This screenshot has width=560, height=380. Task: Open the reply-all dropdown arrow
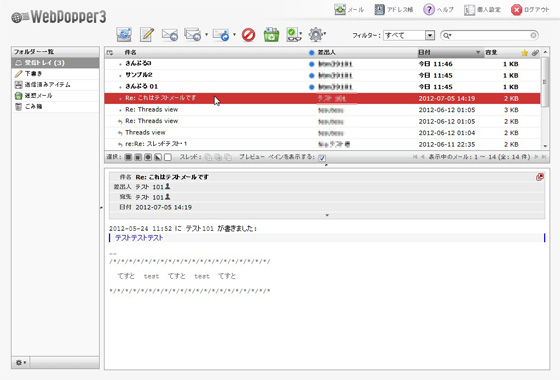pos(206,35)
